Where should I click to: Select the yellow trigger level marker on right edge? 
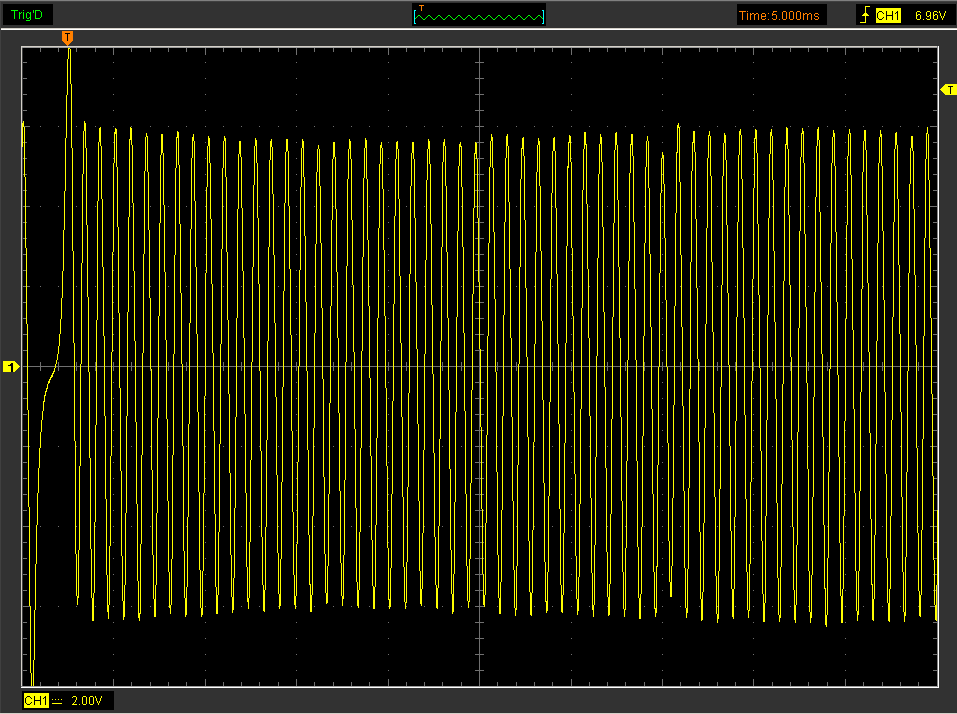click(x=948, y=90)
